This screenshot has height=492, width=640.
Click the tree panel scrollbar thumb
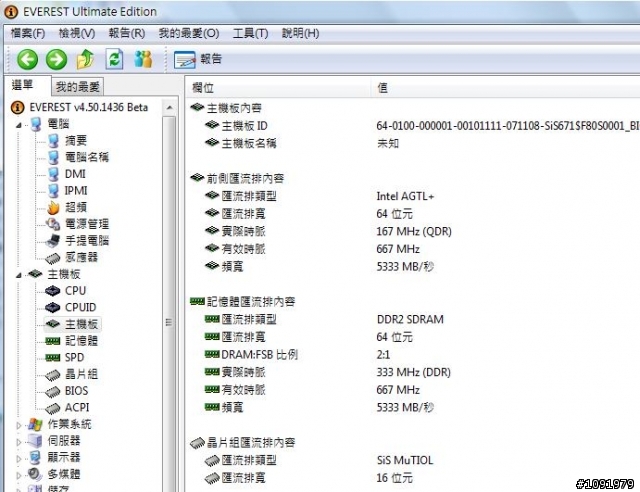(169, 304)
